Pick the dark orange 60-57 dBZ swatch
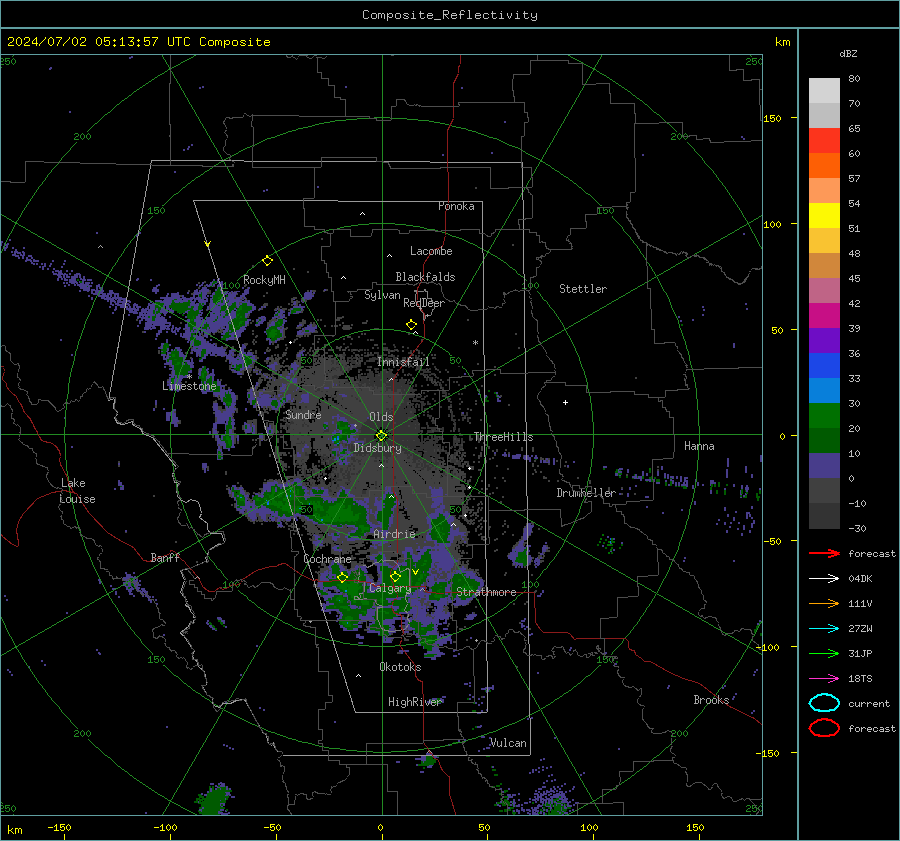Screen dimensions: 900x841 [x=824, y=165]
